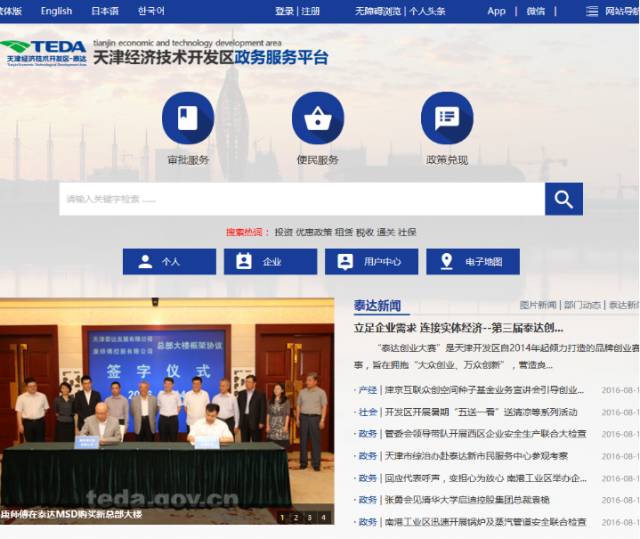
Task: Switch language to 日本語
Action: tap(105, 11)
